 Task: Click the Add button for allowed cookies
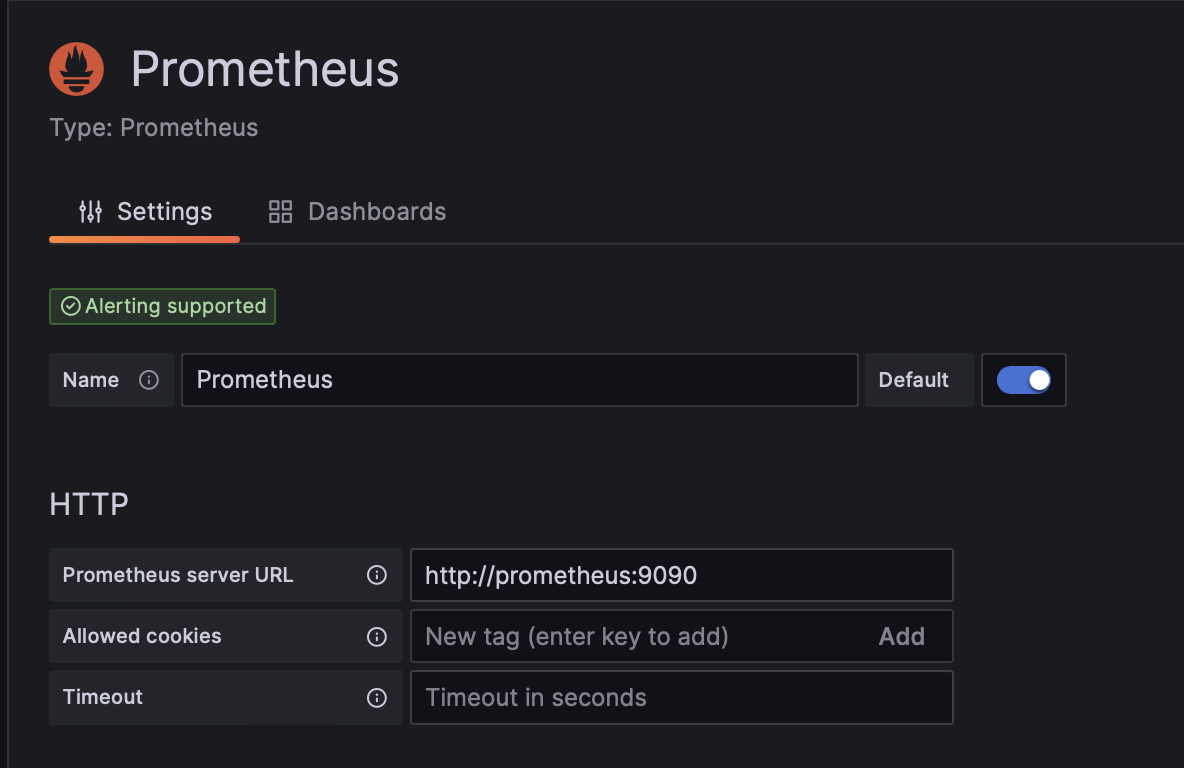[901, 636]
